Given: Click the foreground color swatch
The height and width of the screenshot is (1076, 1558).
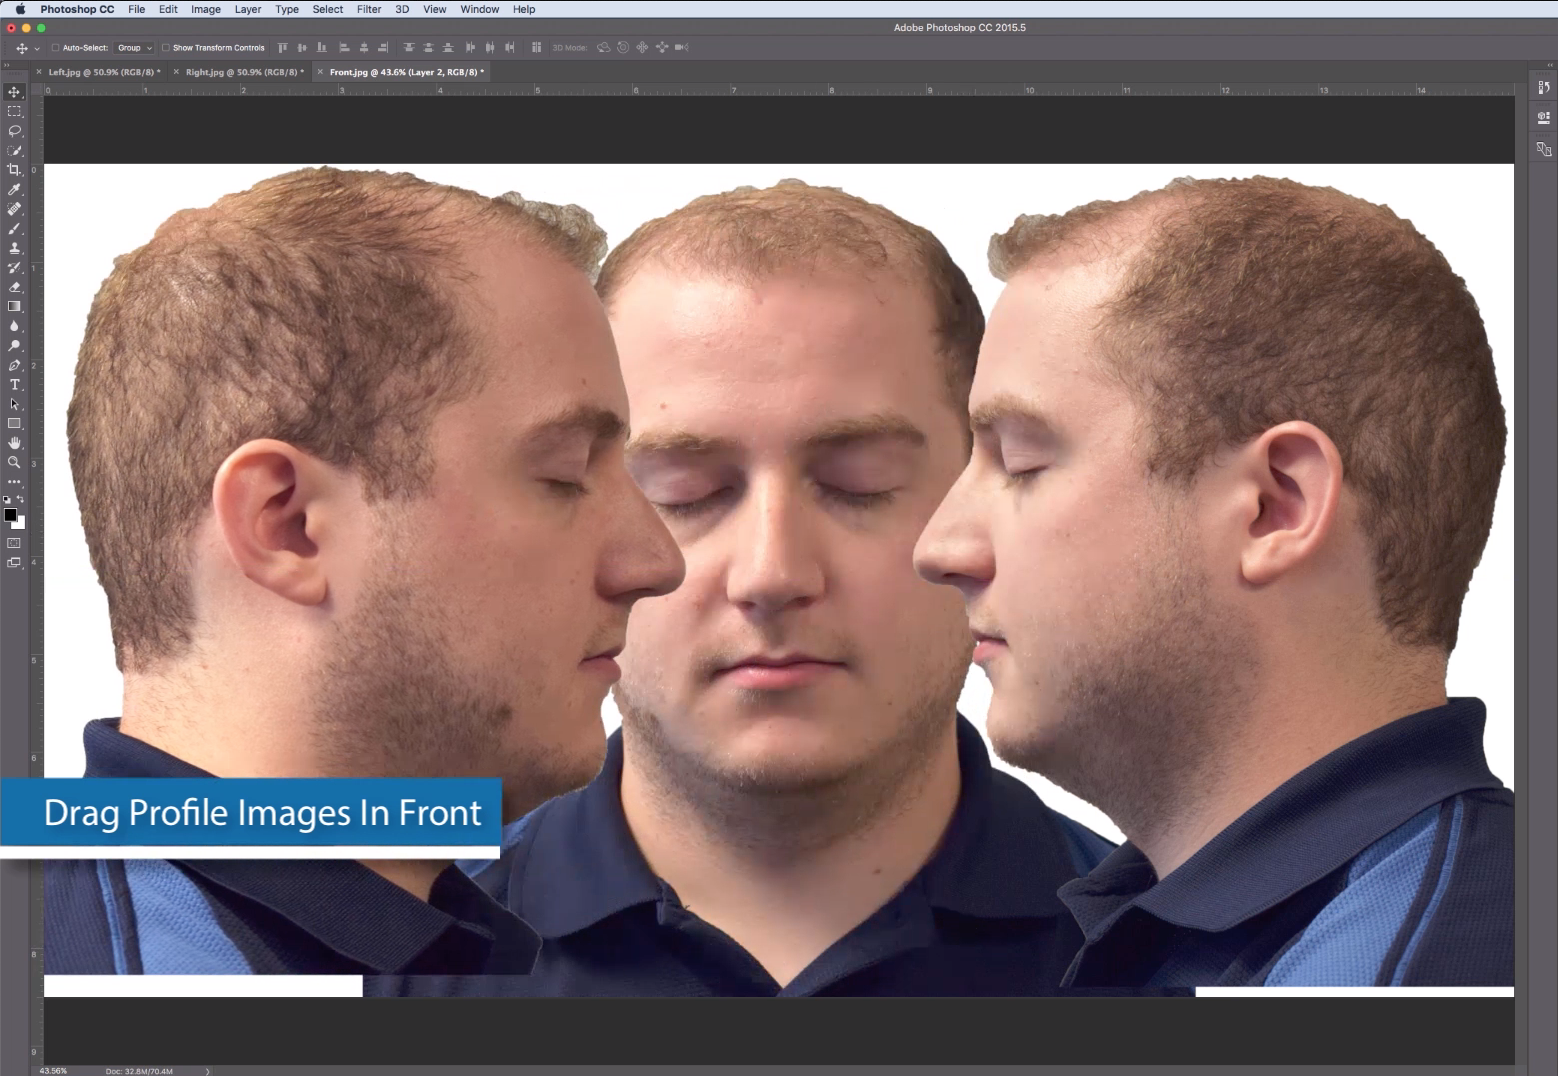Looking at the screenshot, I should 13,516.
